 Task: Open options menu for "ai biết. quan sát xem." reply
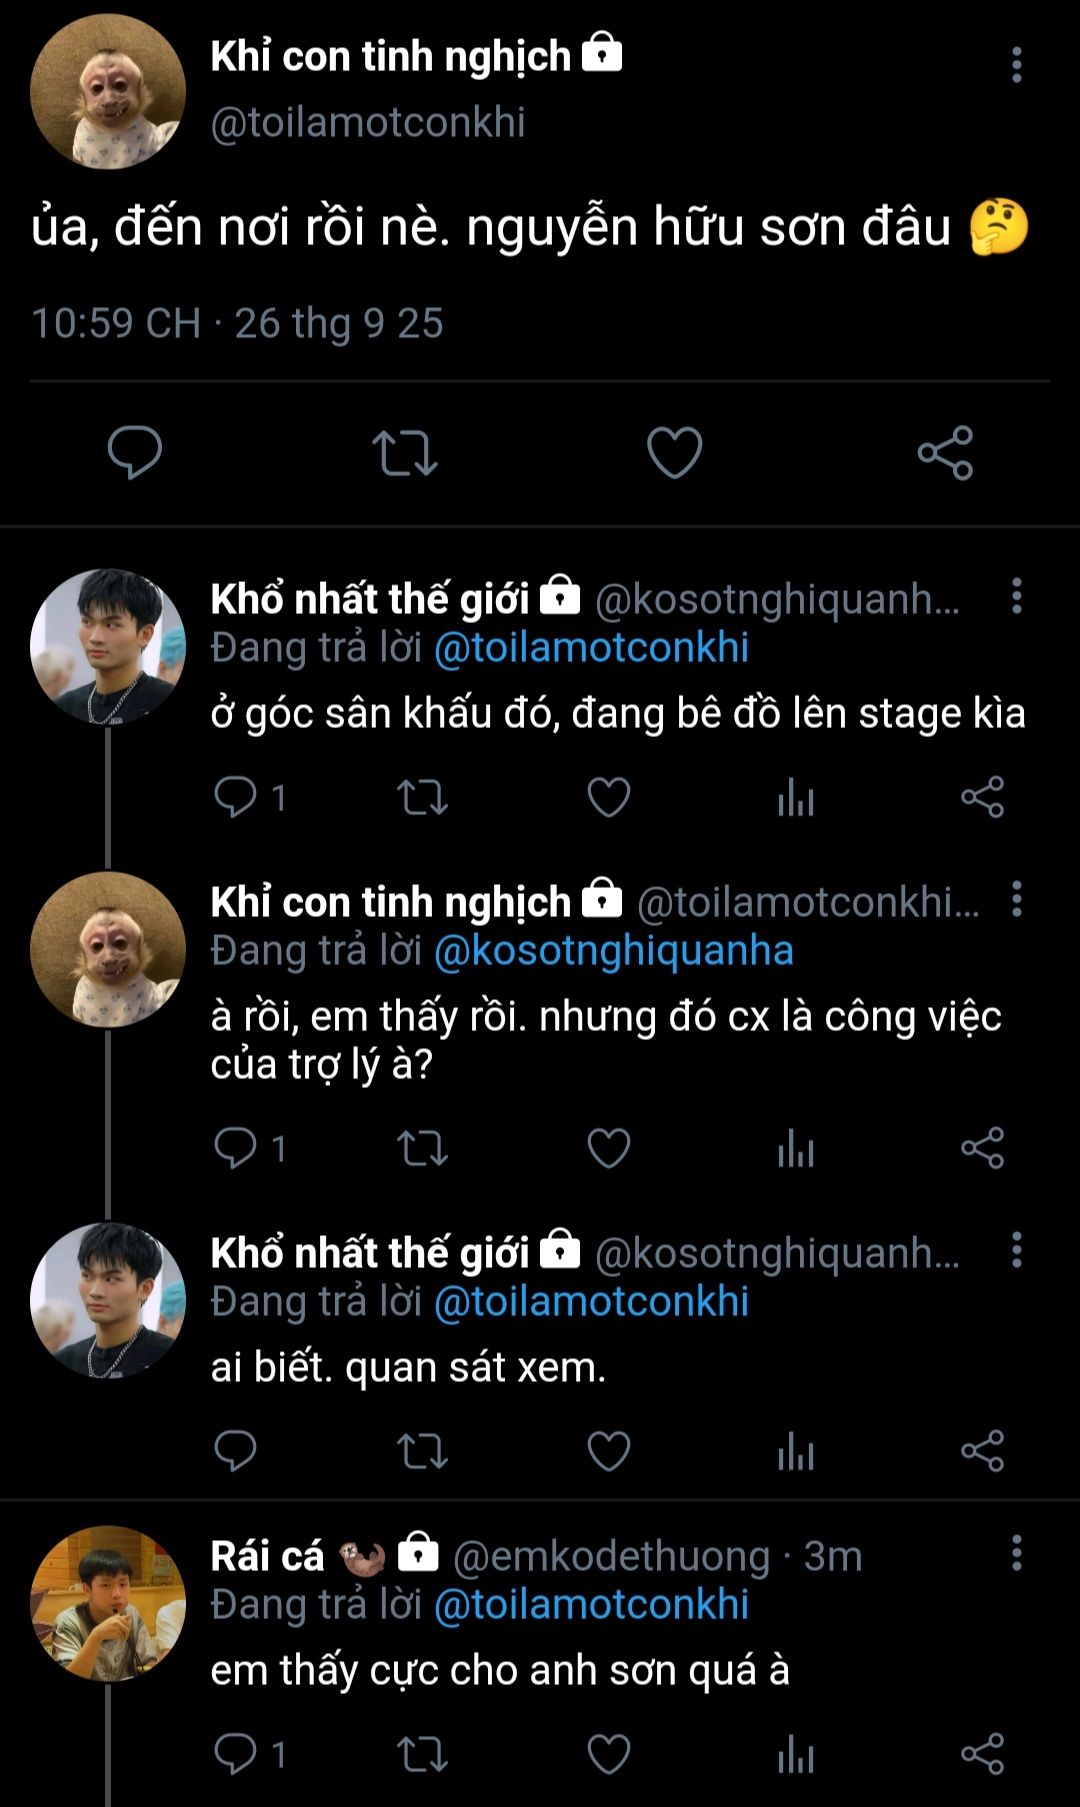click(x=1016, y=1250)
